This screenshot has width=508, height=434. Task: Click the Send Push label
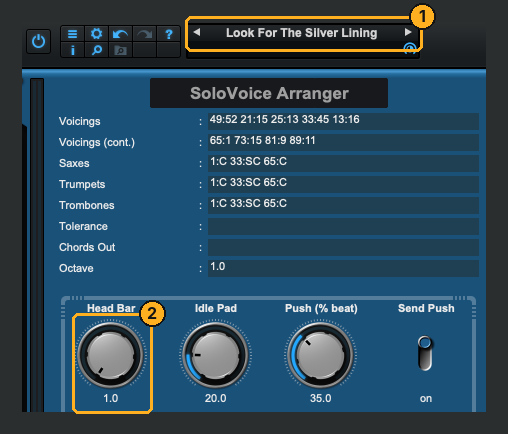coord(426,308)
